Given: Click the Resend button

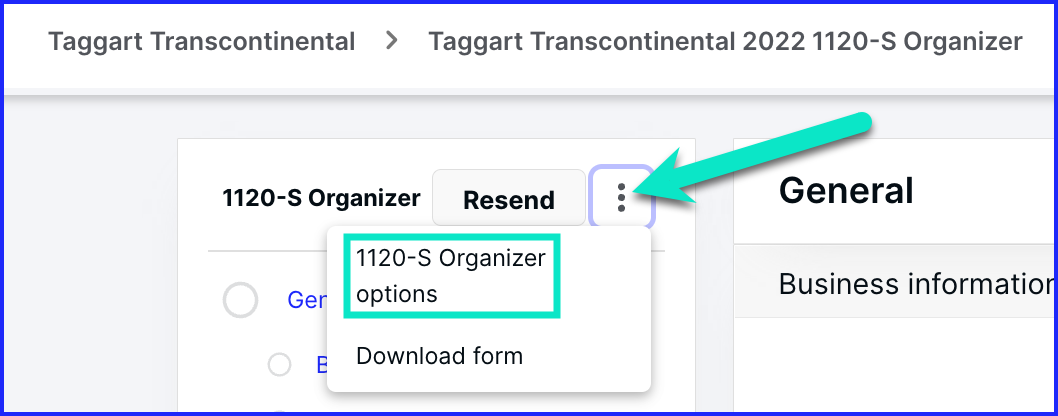Looking at the screenshot, I should [509, 198].
